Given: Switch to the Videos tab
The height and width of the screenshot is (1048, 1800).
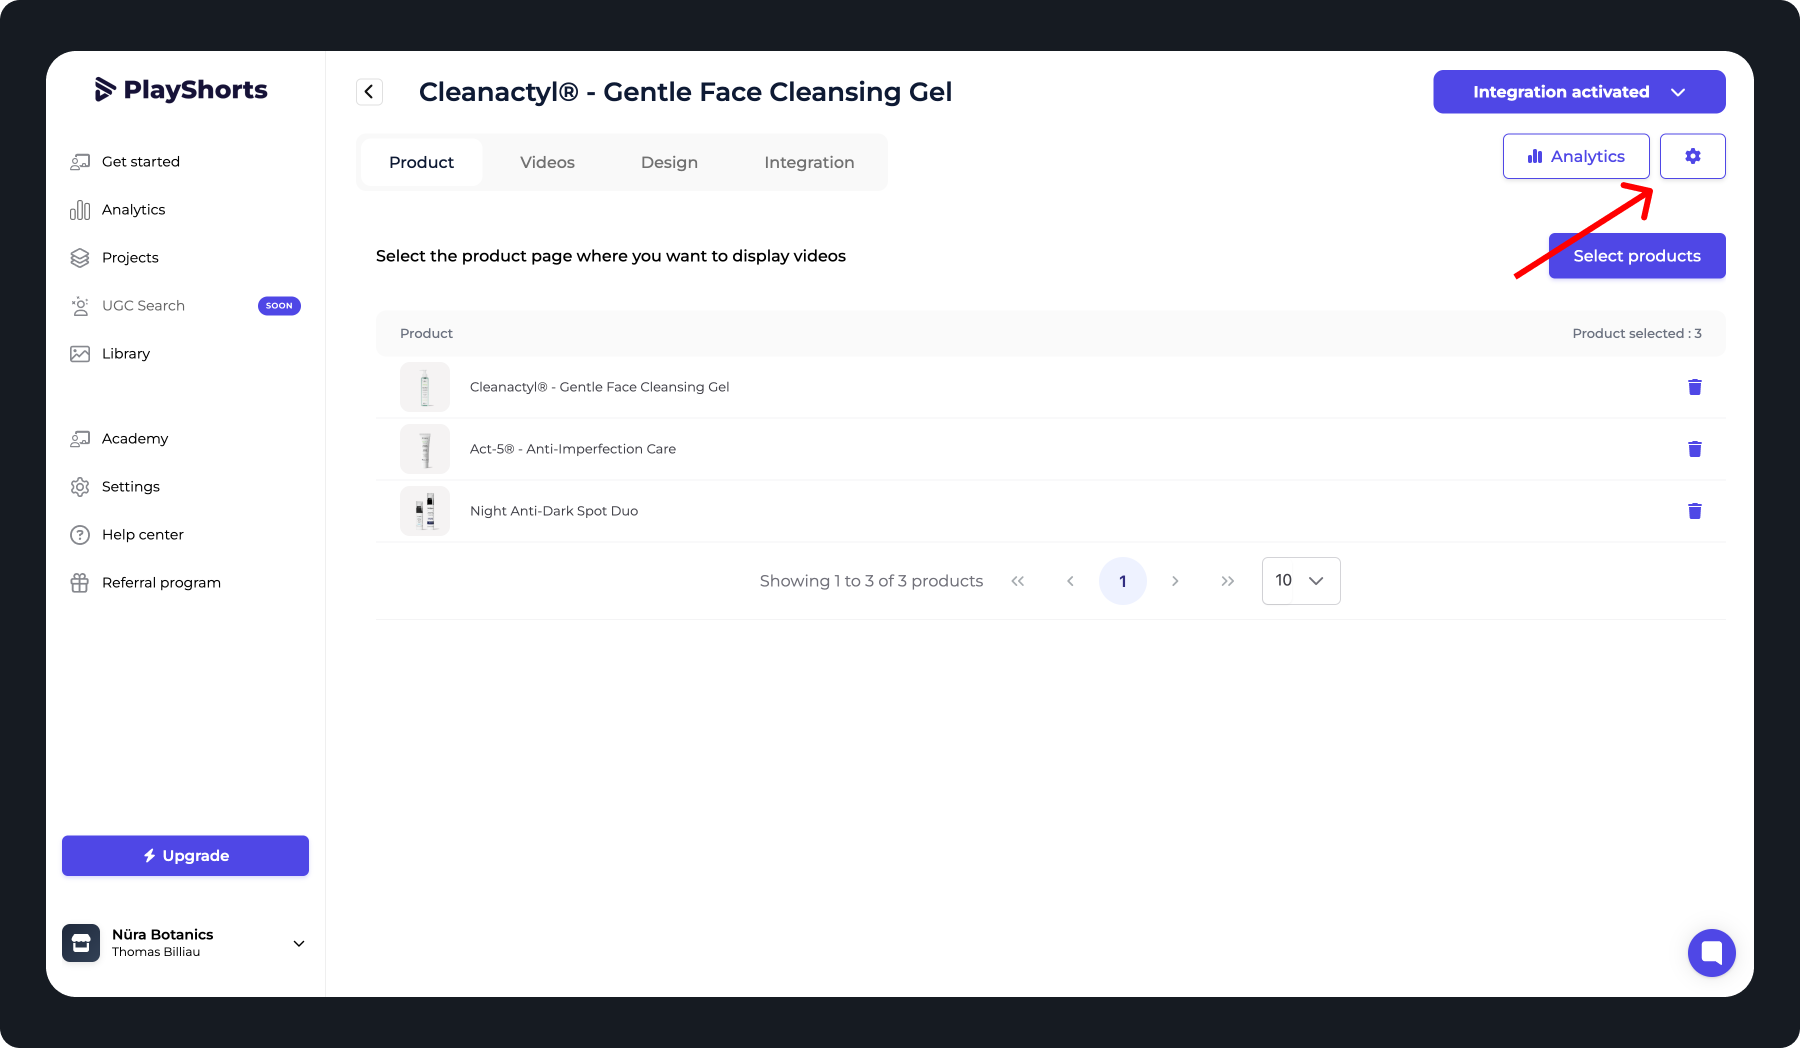Looking at the screenshot, I should [547, 162].
